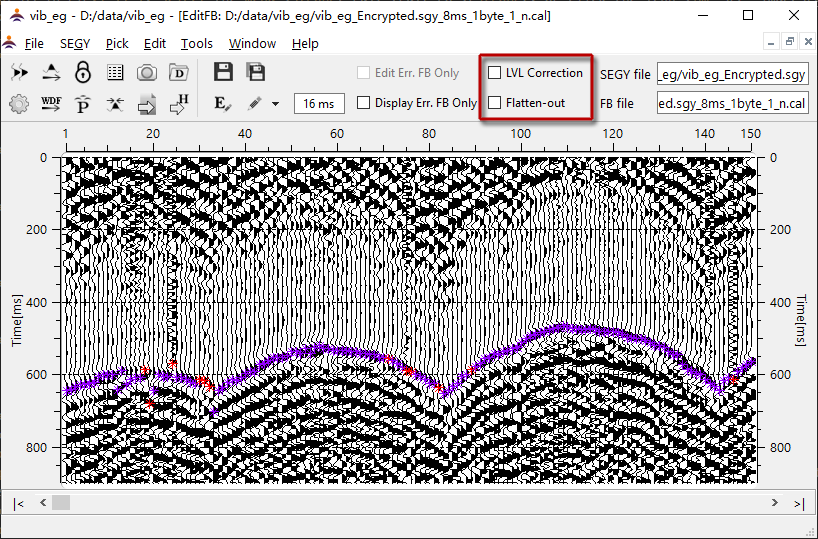Open the SEGY menu
818x539 pixels.
coord(75,43)
